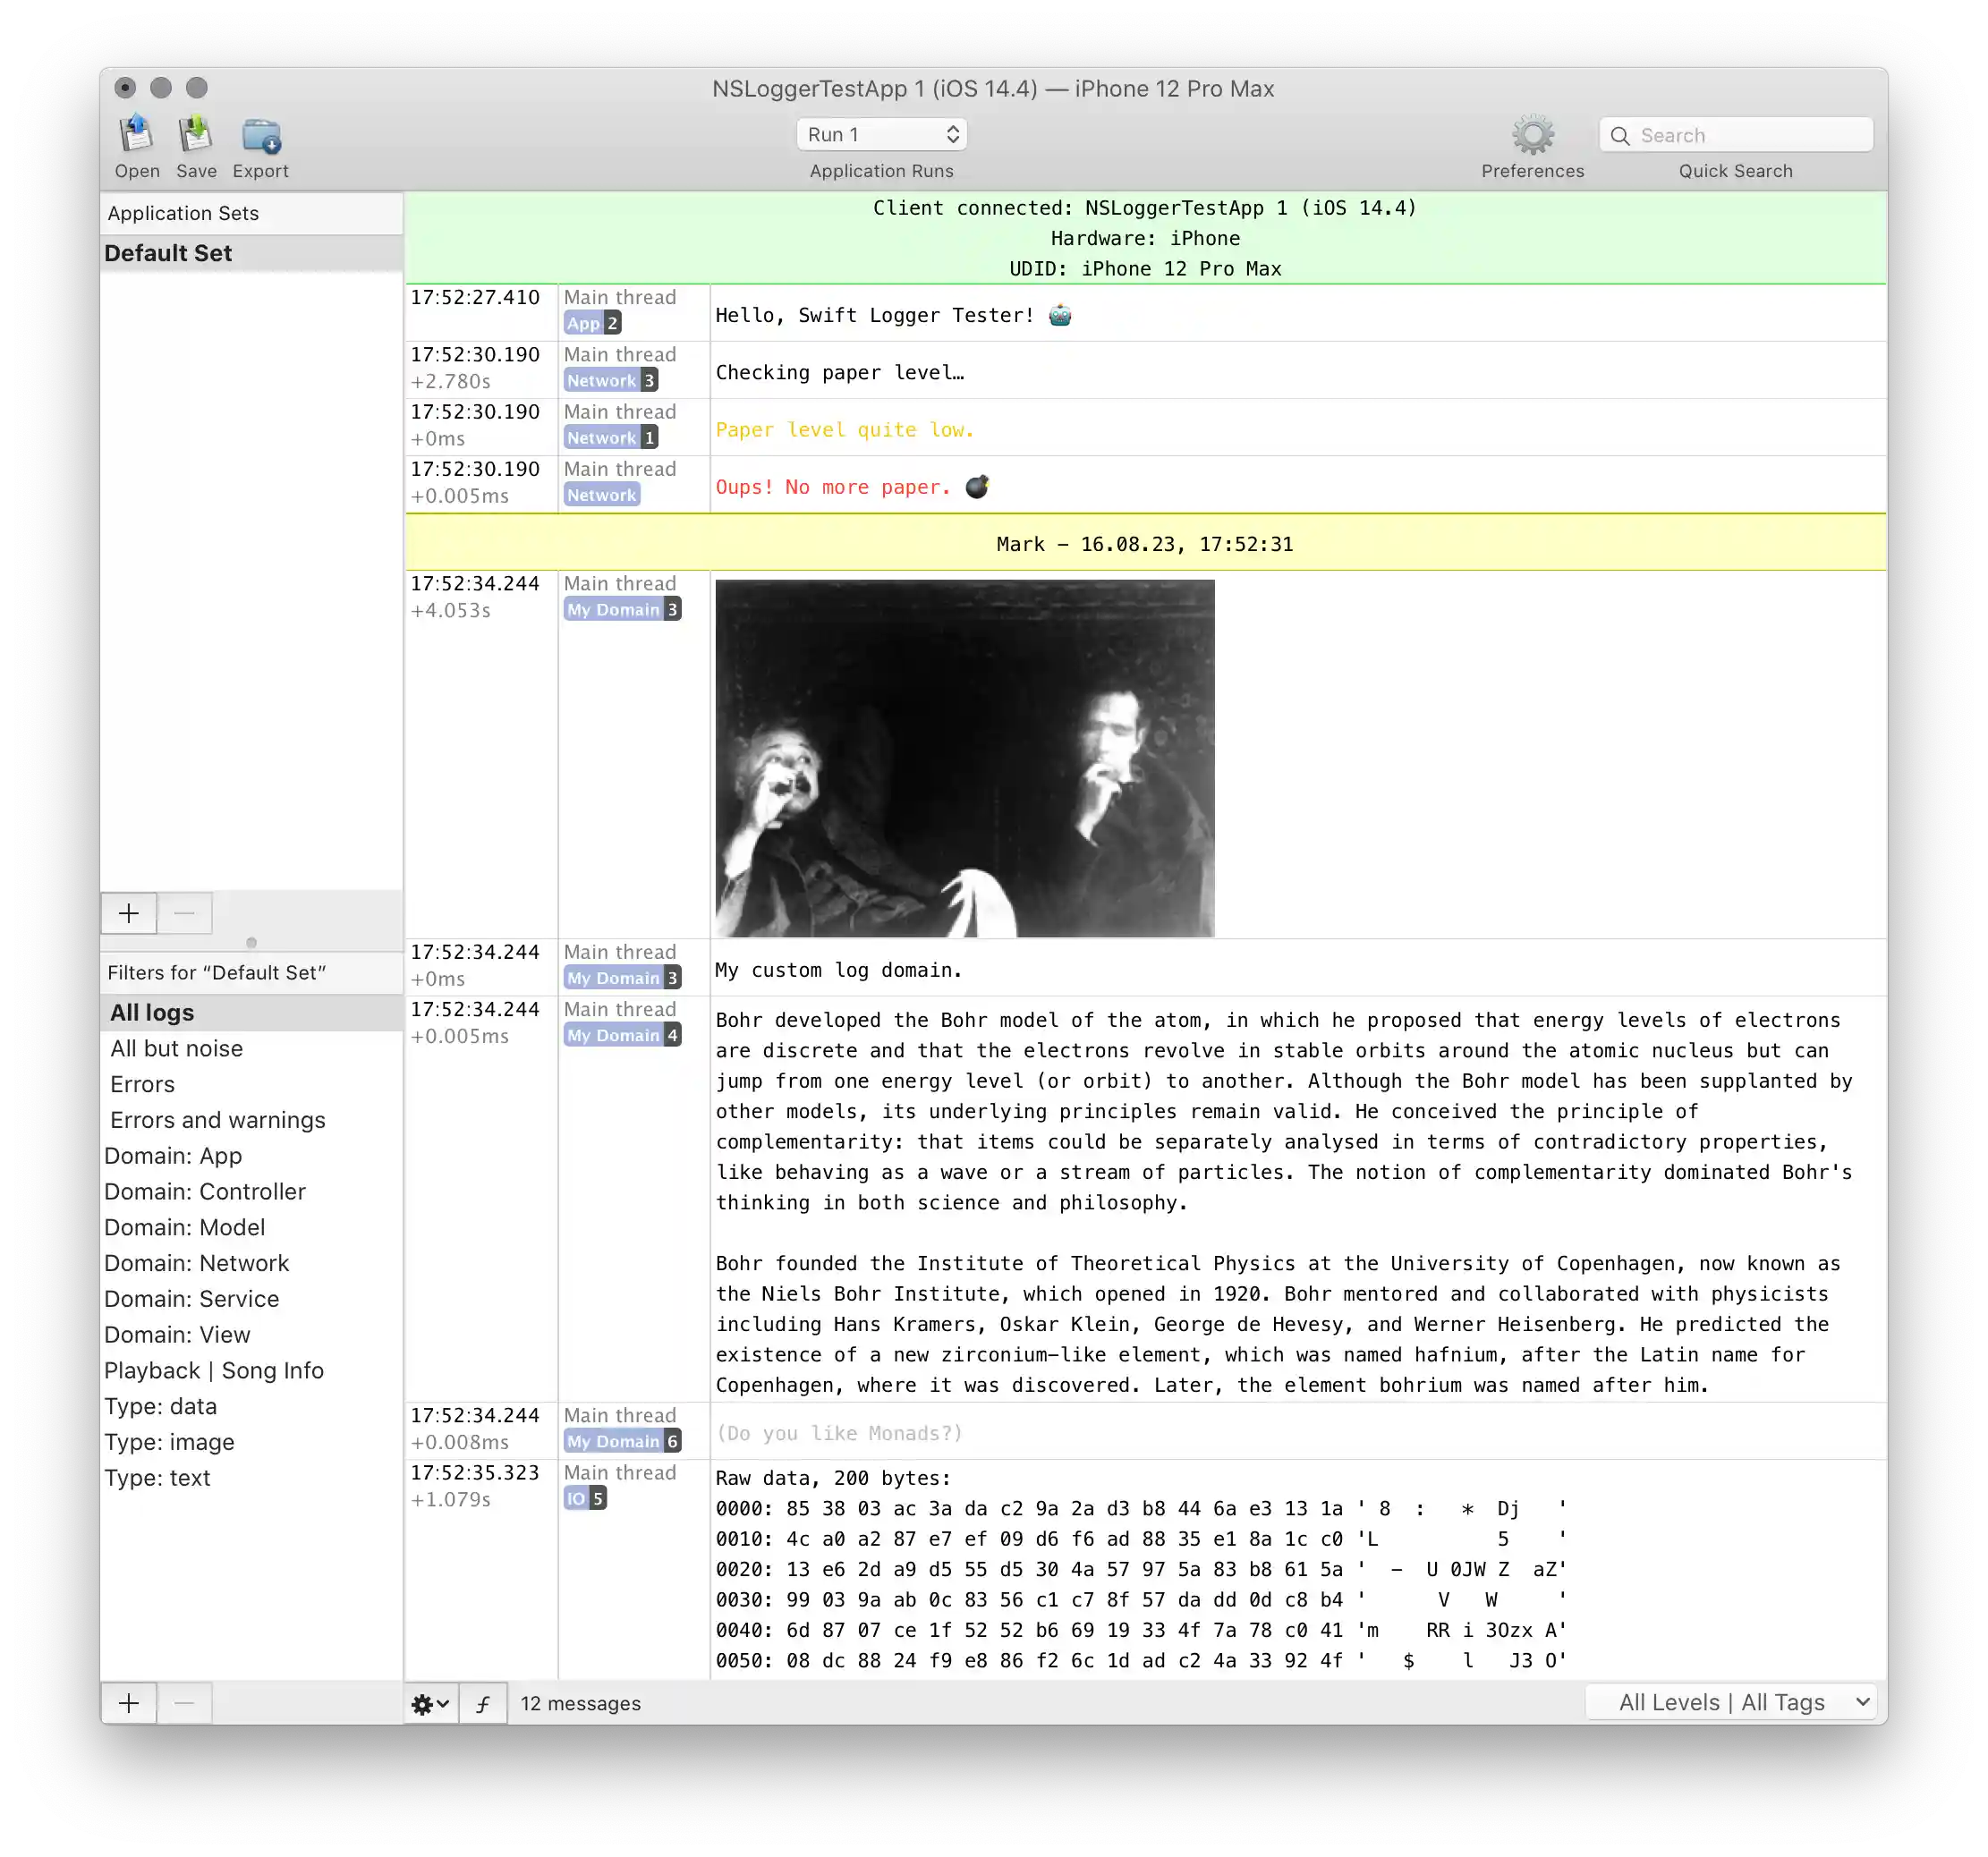Add a new filter with the plus button
Image resolution: width=1988 pixels, height=1857 pixels.
(129, 1703)
